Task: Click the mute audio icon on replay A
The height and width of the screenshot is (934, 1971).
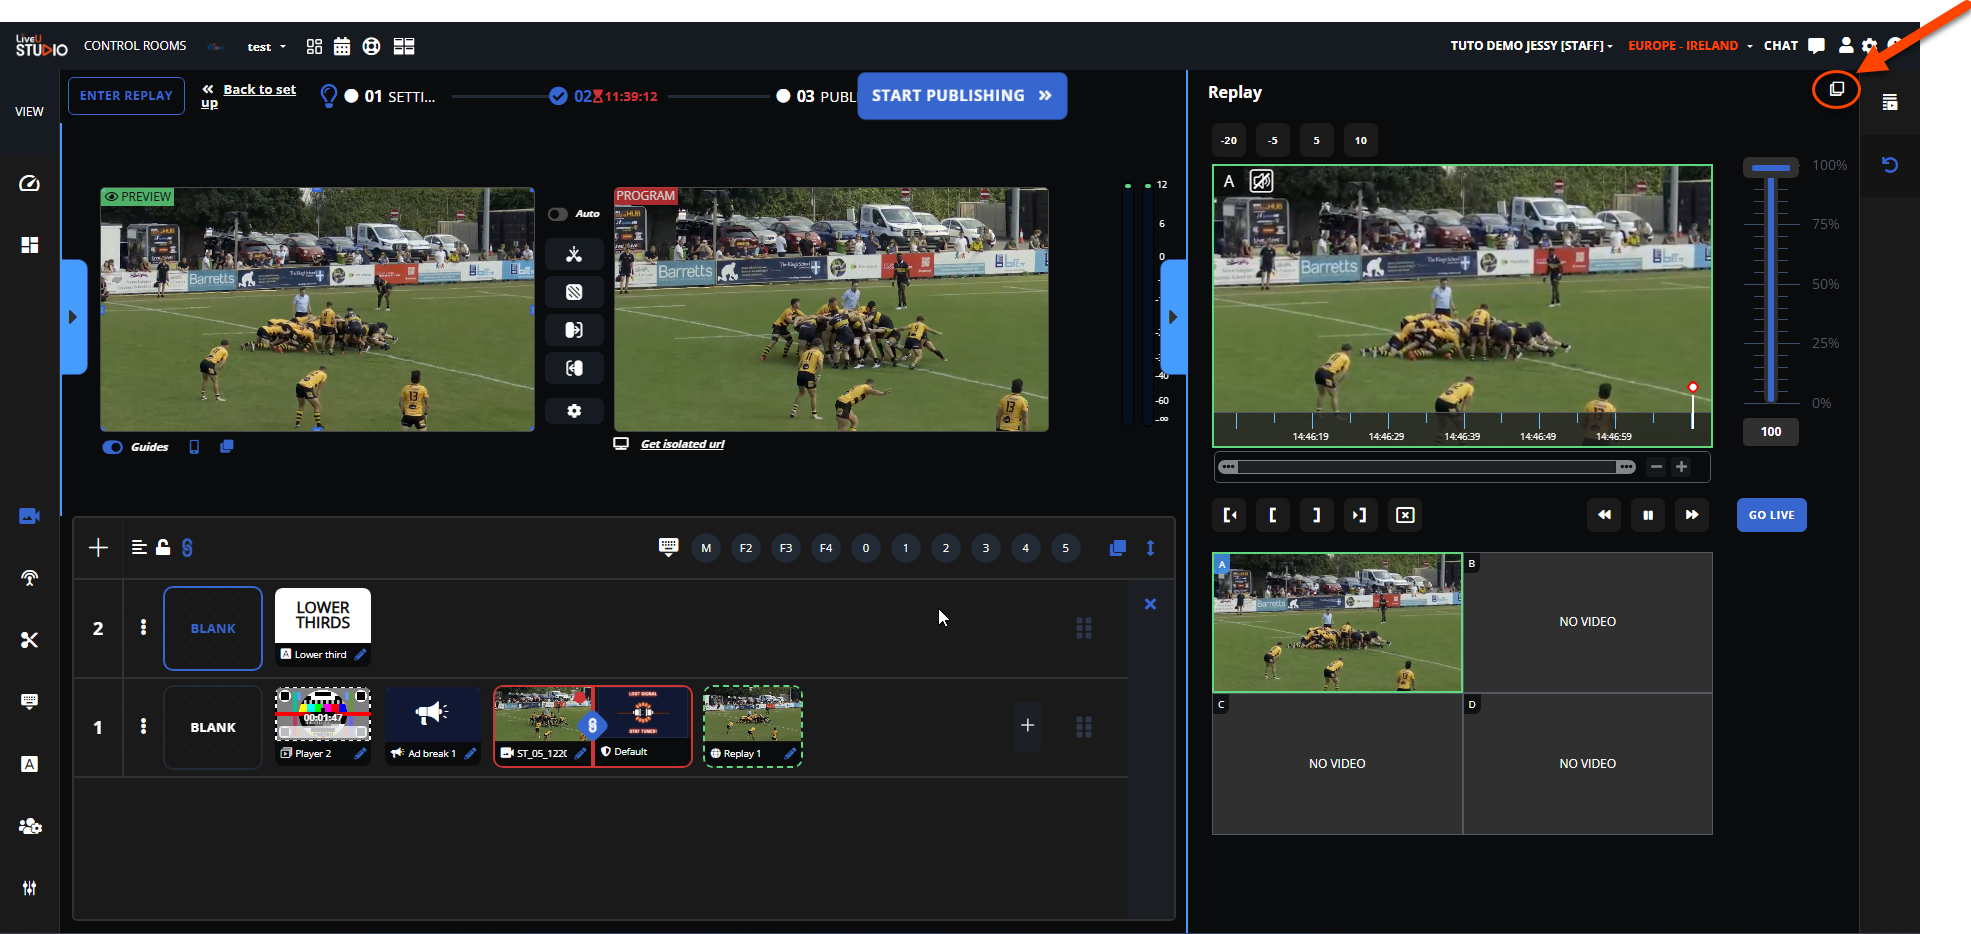Action: pyautogui.click(x=1262, y=181)
